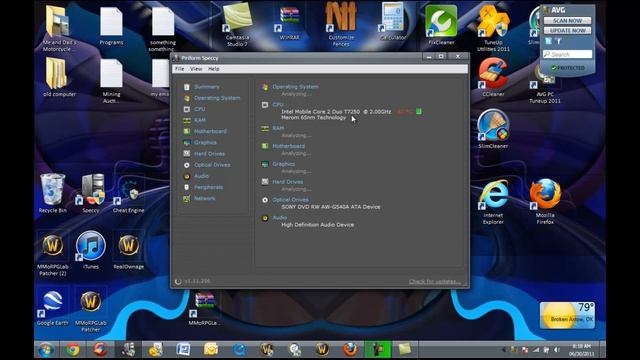Open the Calculator desktop shortcut
Viewport: 640px width, 360px height.
[393, 22]
